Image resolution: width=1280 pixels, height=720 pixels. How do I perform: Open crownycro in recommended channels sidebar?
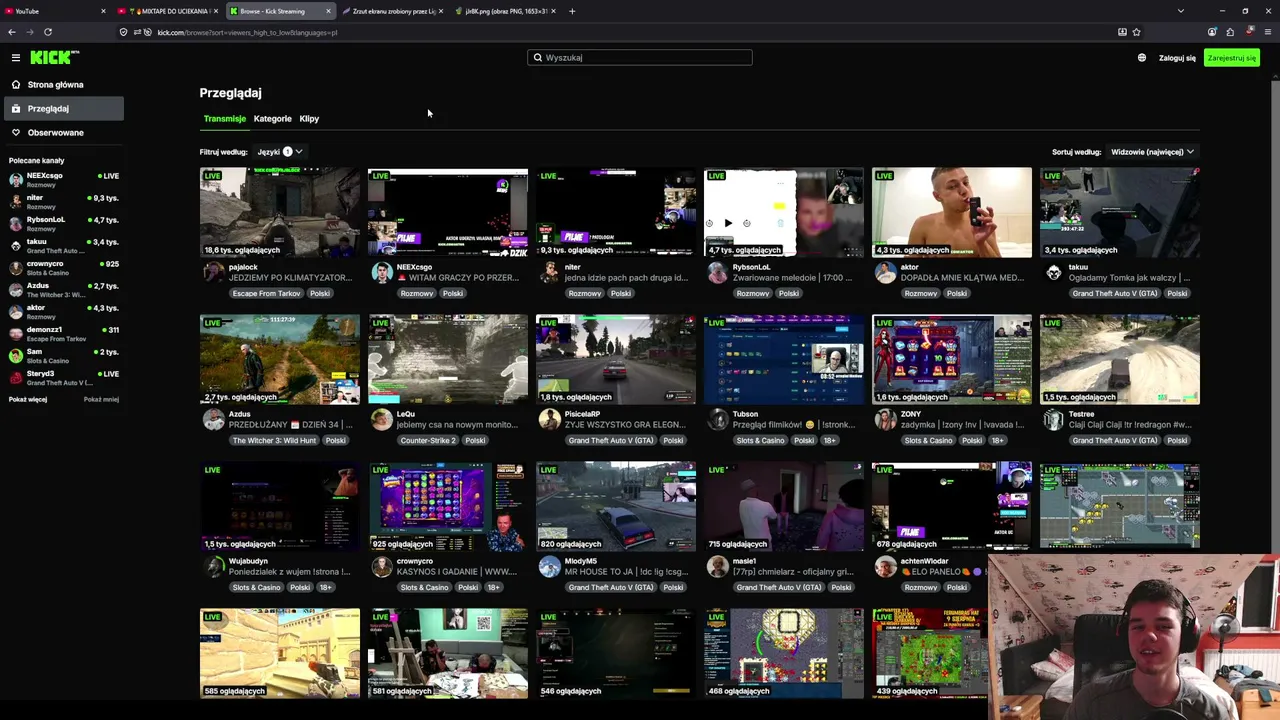click(62, 268)
